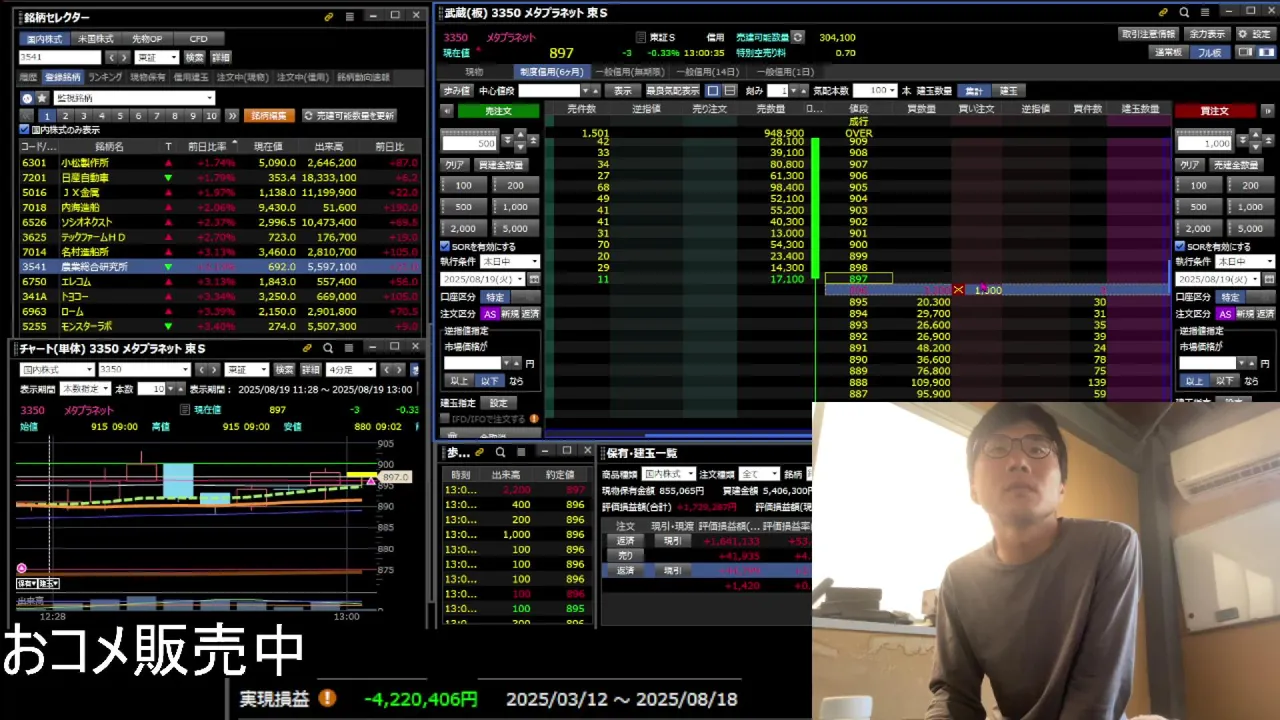
Task: Click link icon in 銘柄セレクター title bar
Action: point(329,17)
